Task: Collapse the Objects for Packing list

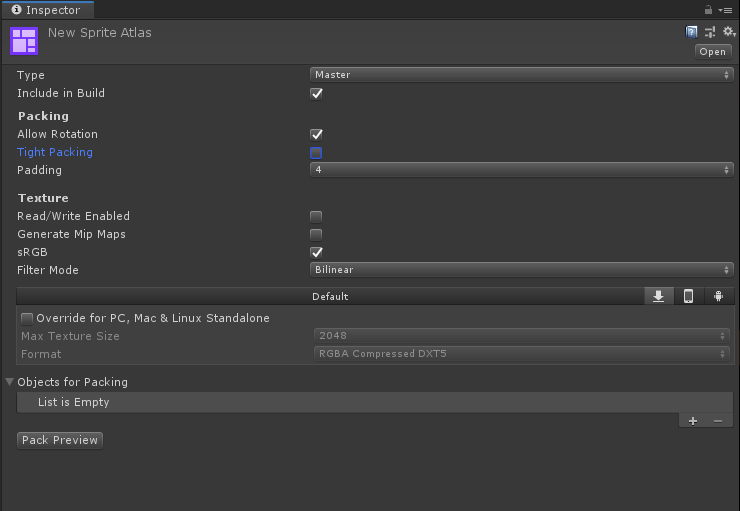Action: pos(9,382)
